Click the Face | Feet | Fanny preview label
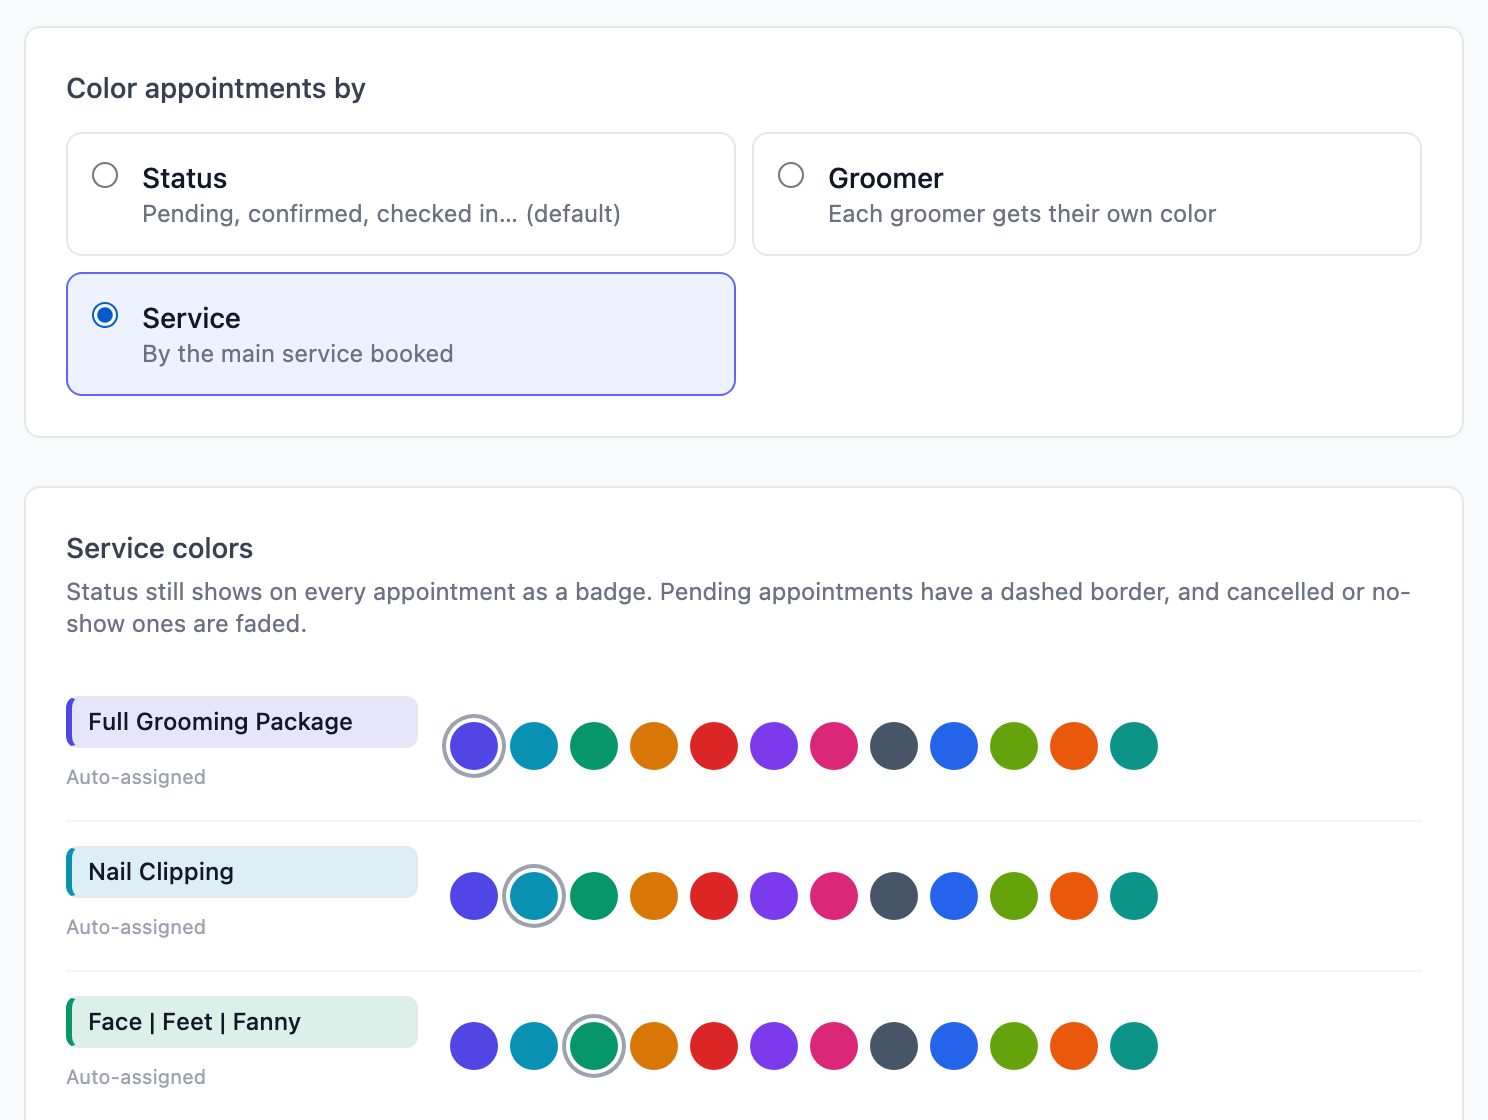 click(x=242, y=1022)
